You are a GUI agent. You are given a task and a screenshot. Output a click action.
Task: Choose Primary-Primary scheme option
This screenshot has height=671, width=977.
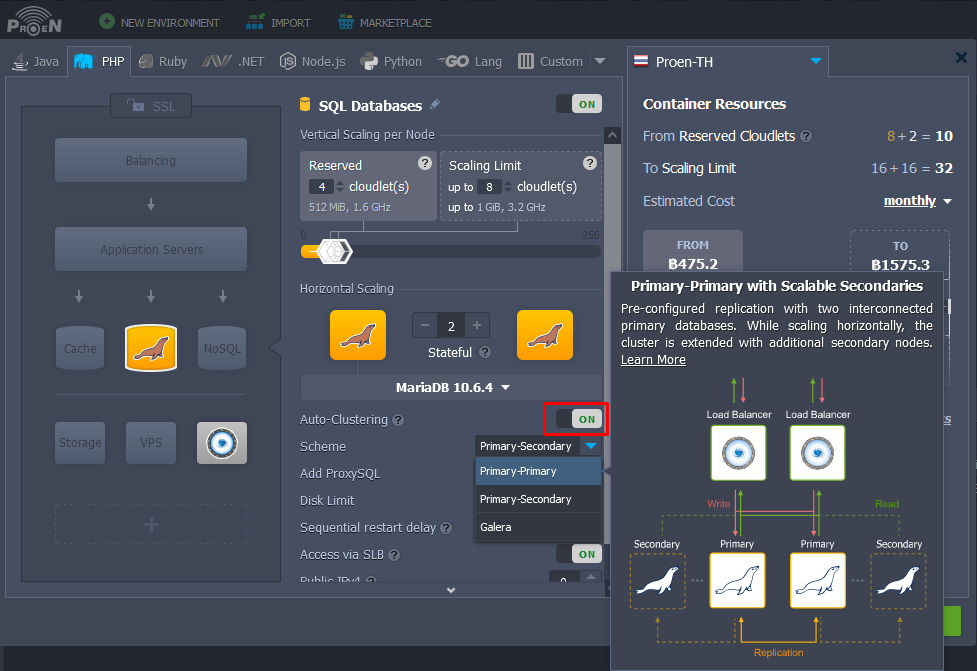point(538,472)
